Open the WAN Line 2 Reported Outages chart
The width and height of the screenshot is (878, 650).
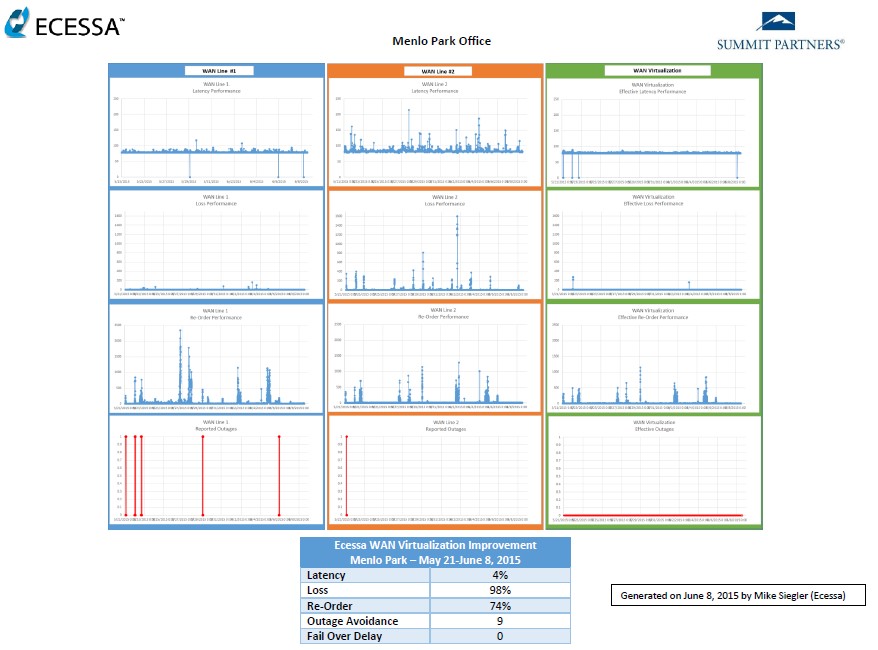(435, 470)
